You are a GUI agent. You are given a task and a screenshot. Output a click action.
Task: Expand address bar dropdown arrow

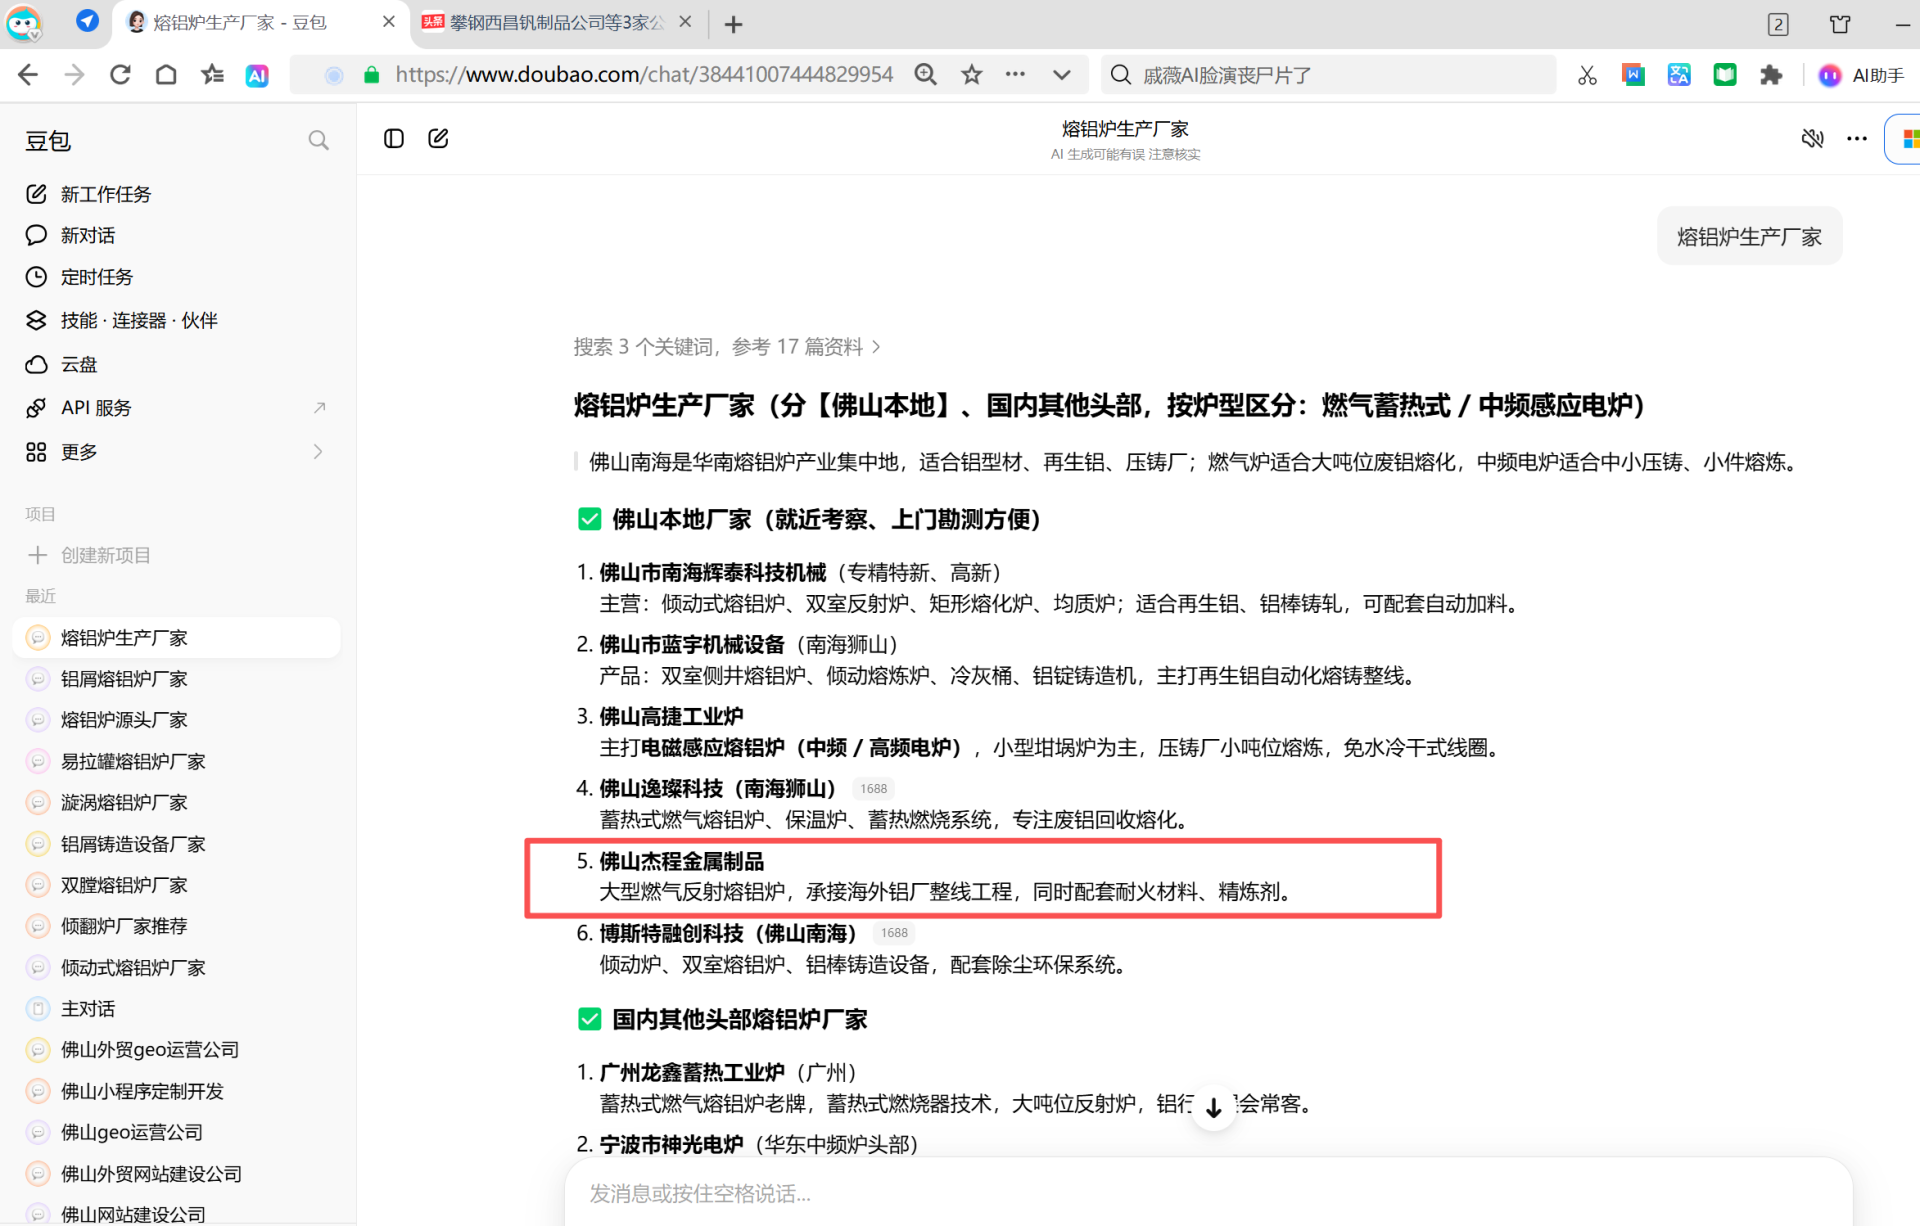(x=1062, y=75)
